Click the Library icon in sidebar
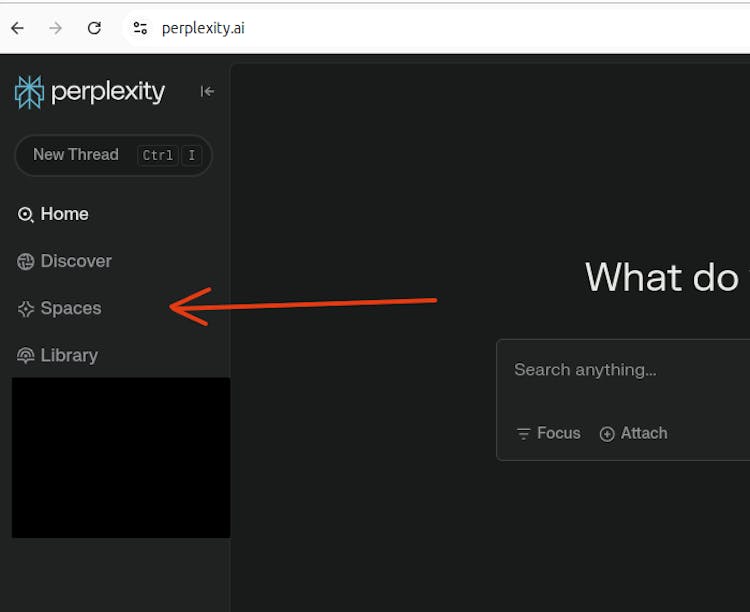 pos(26,356)
